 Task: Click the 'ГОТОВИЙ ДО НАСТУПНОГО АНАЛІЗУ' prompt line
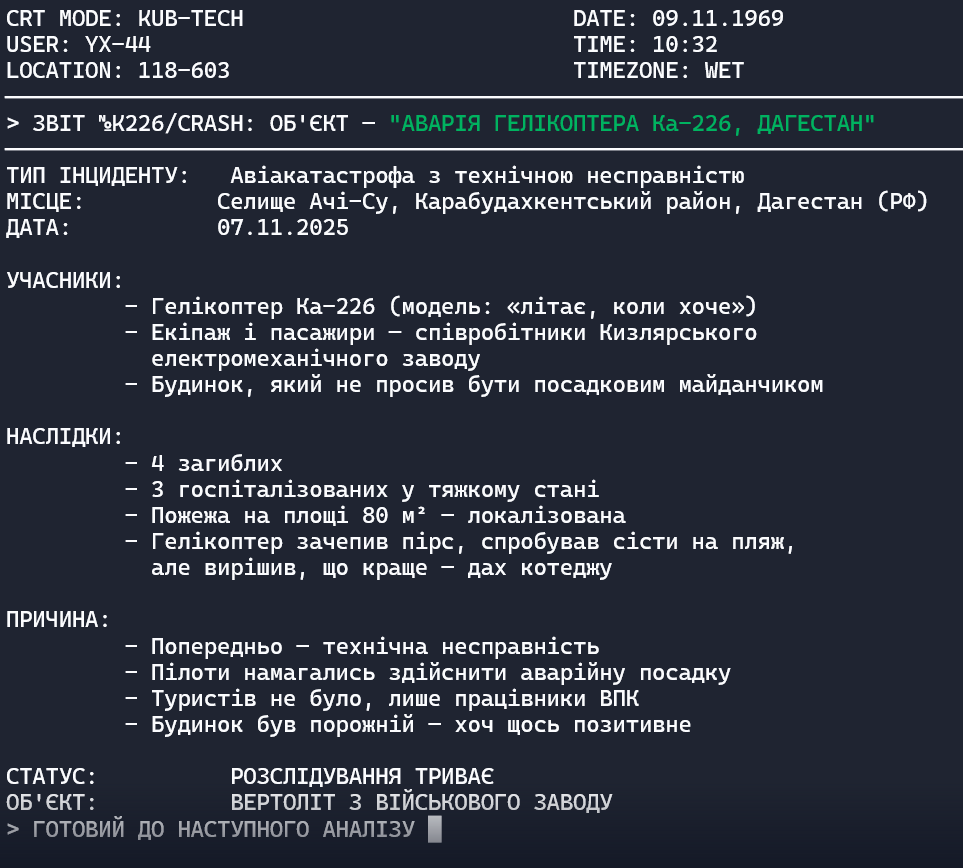tap(223, 829)
